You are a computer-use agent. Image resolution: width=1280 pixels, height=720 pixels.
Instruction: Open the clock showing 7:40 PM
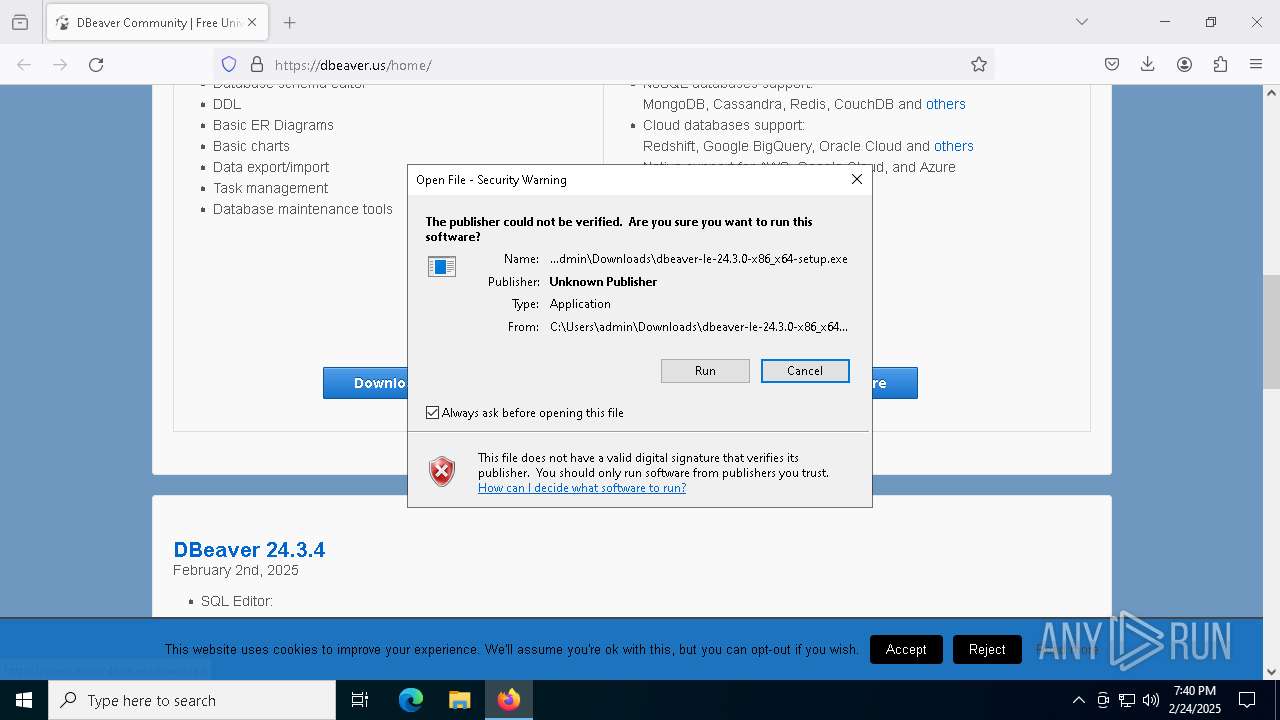(1194, 700)
